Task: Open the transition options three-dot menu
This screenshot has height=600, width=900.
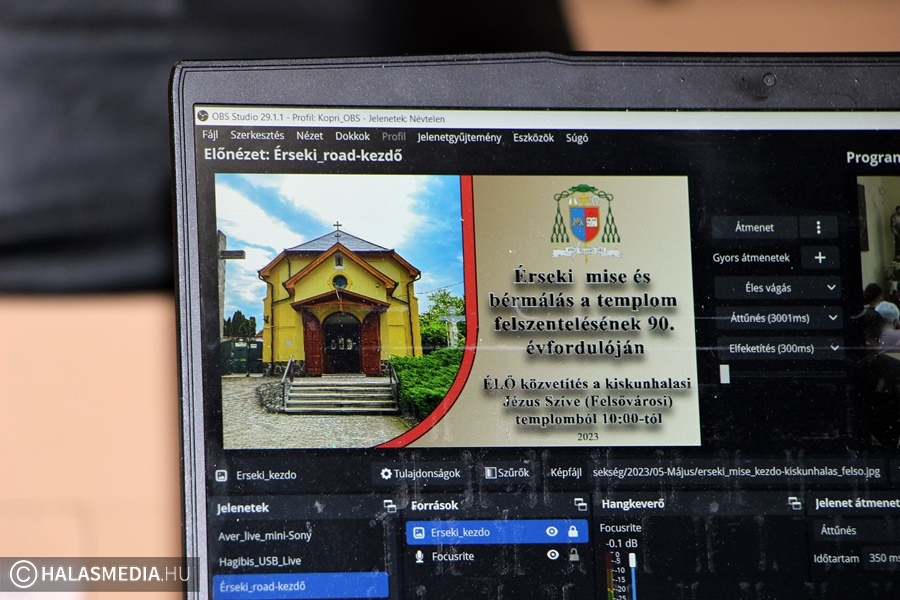Action: coord(819,227)
